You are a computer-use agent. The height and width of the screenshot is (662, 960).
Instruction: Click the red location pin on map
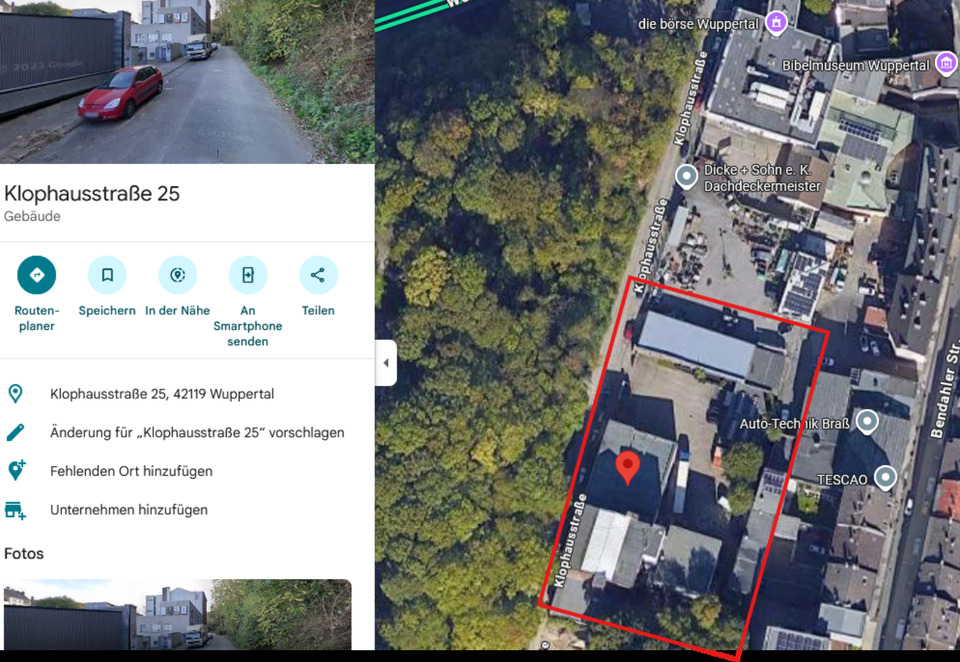point(627,467)
